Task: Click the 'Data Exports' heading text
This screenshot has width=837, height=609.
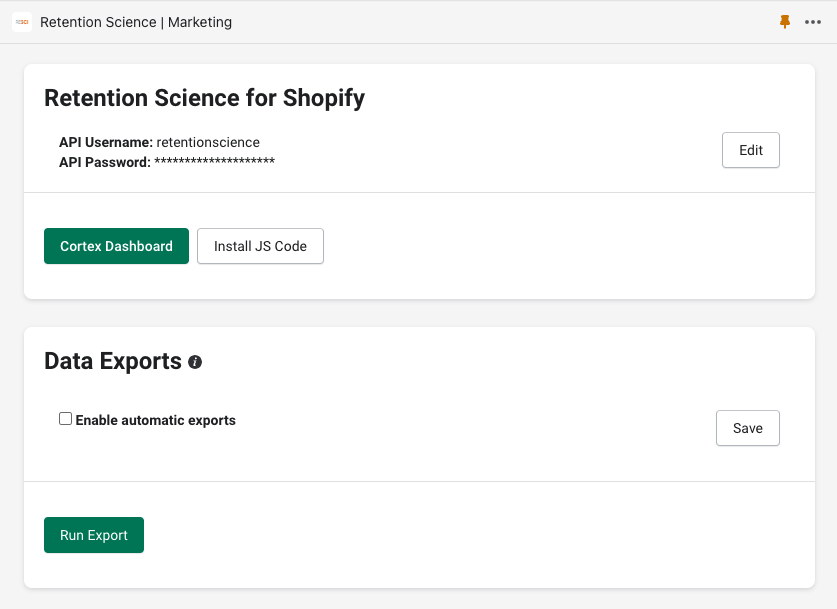Action: [x=113, y=361]
